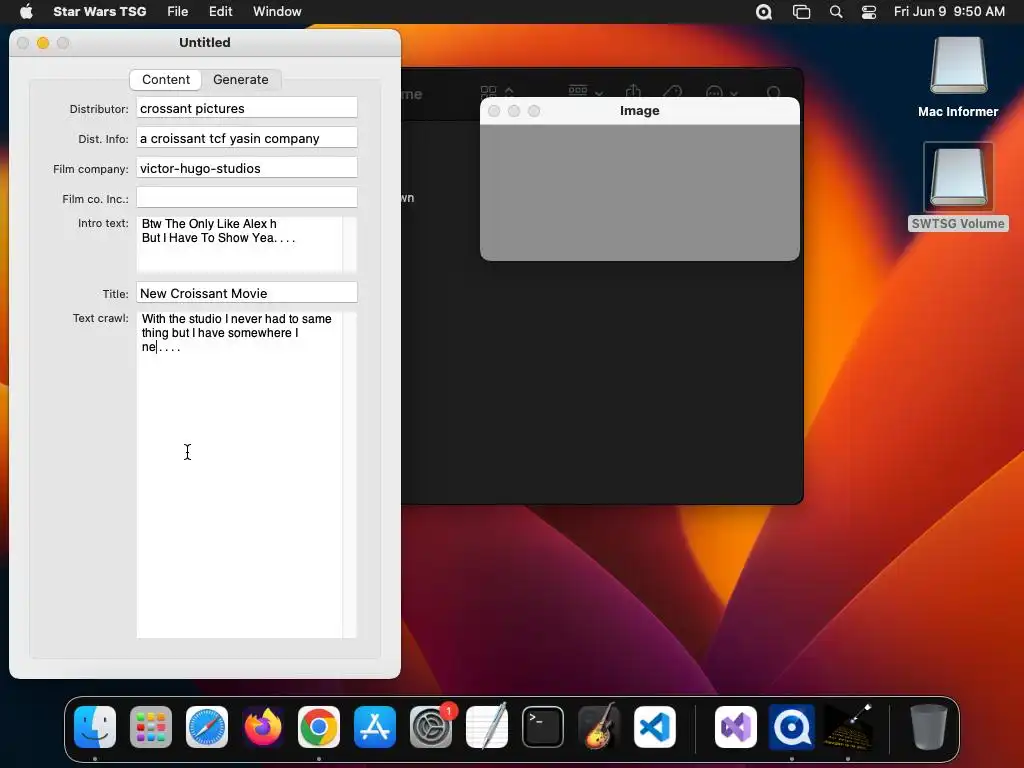Open the Star Wars TSG app menu
This screenshot has height=768, width=1024.
[99, 11]
